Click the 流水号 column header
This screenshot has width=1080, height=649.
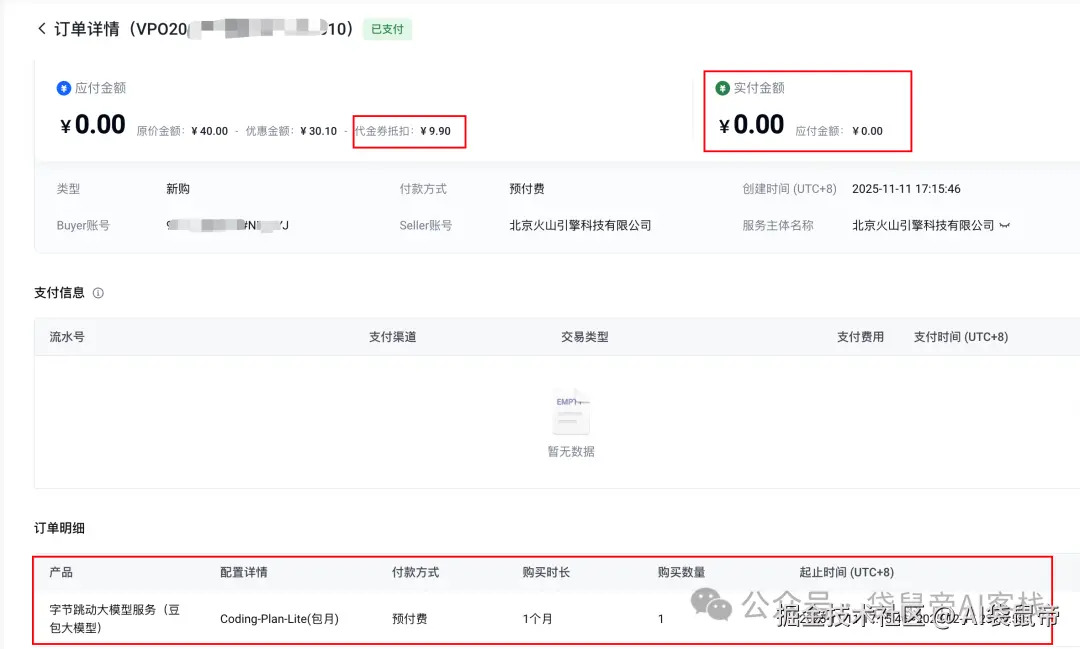pyautogui.click(x=67, y=337)
